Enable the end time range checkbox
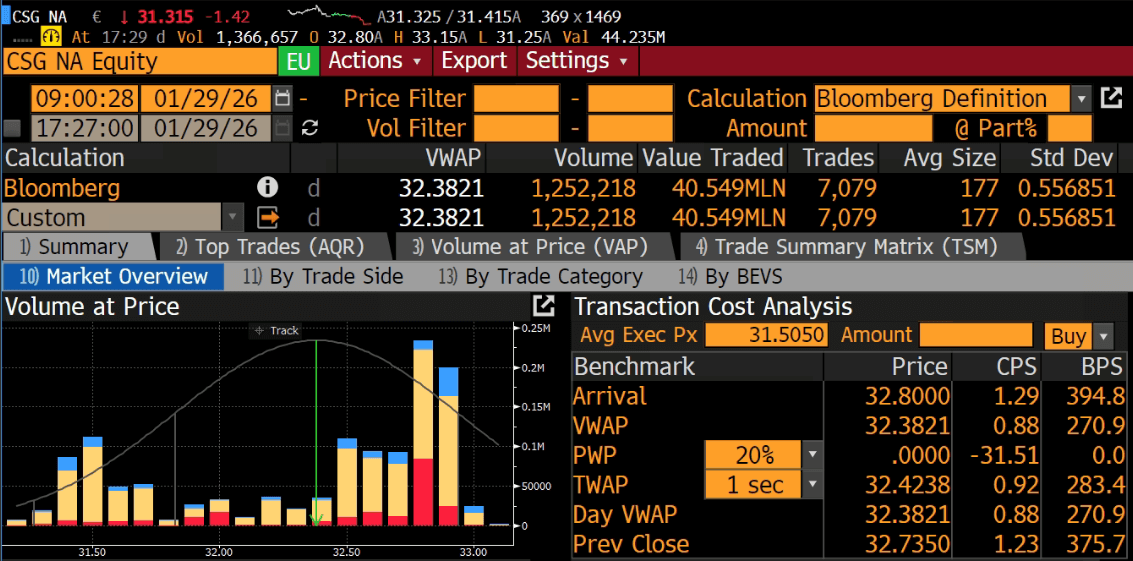This screenshot has height=561, width=1133. click(12, 128)
